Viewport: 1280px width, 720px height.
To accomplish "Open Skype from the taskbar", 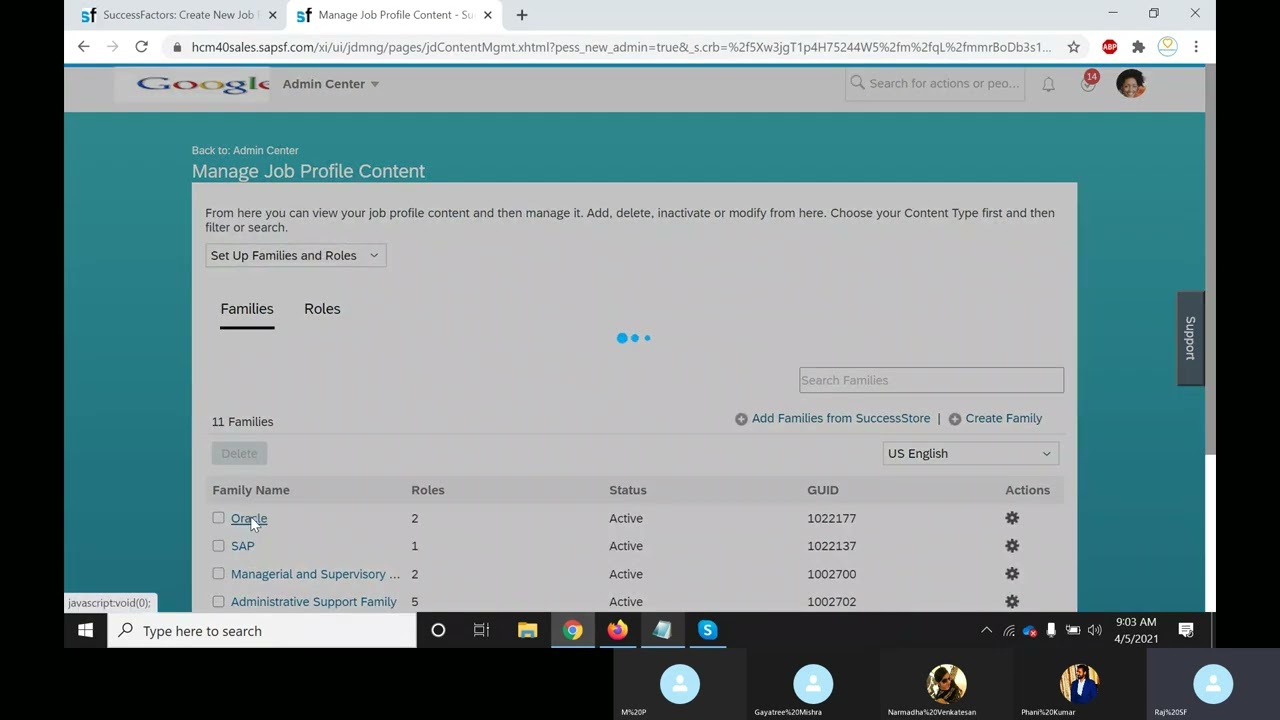I will click(x=707, y=631).
